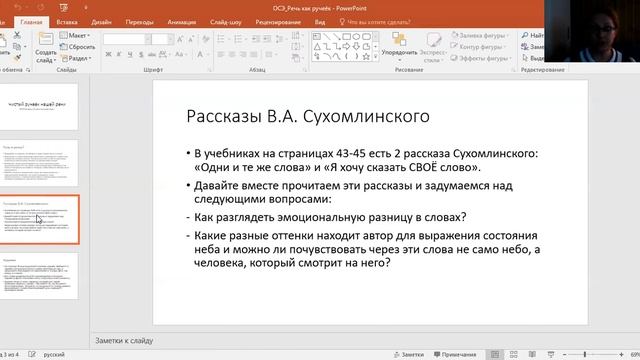
Task: Open Контур фигуры shape outline dropdown
Action: click(x=478, y=47)
